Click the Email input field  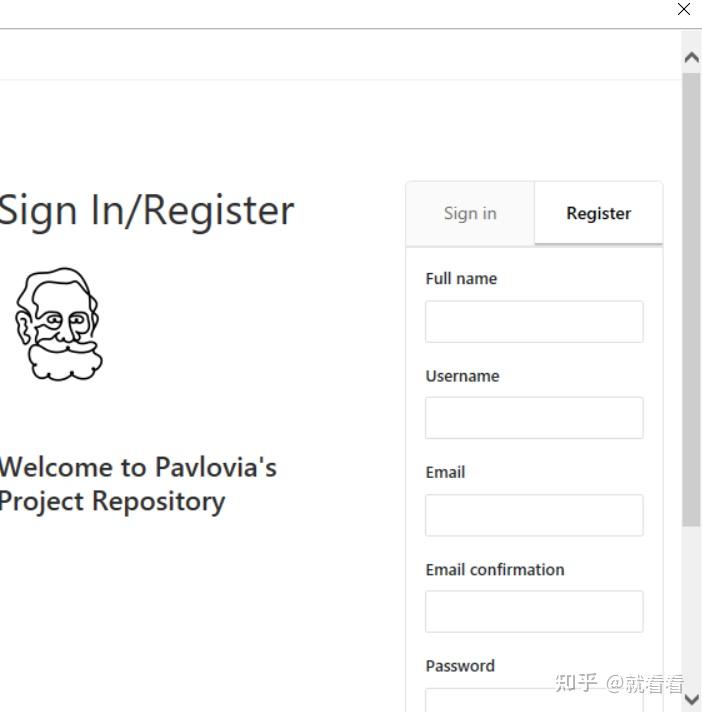[534, 515]
